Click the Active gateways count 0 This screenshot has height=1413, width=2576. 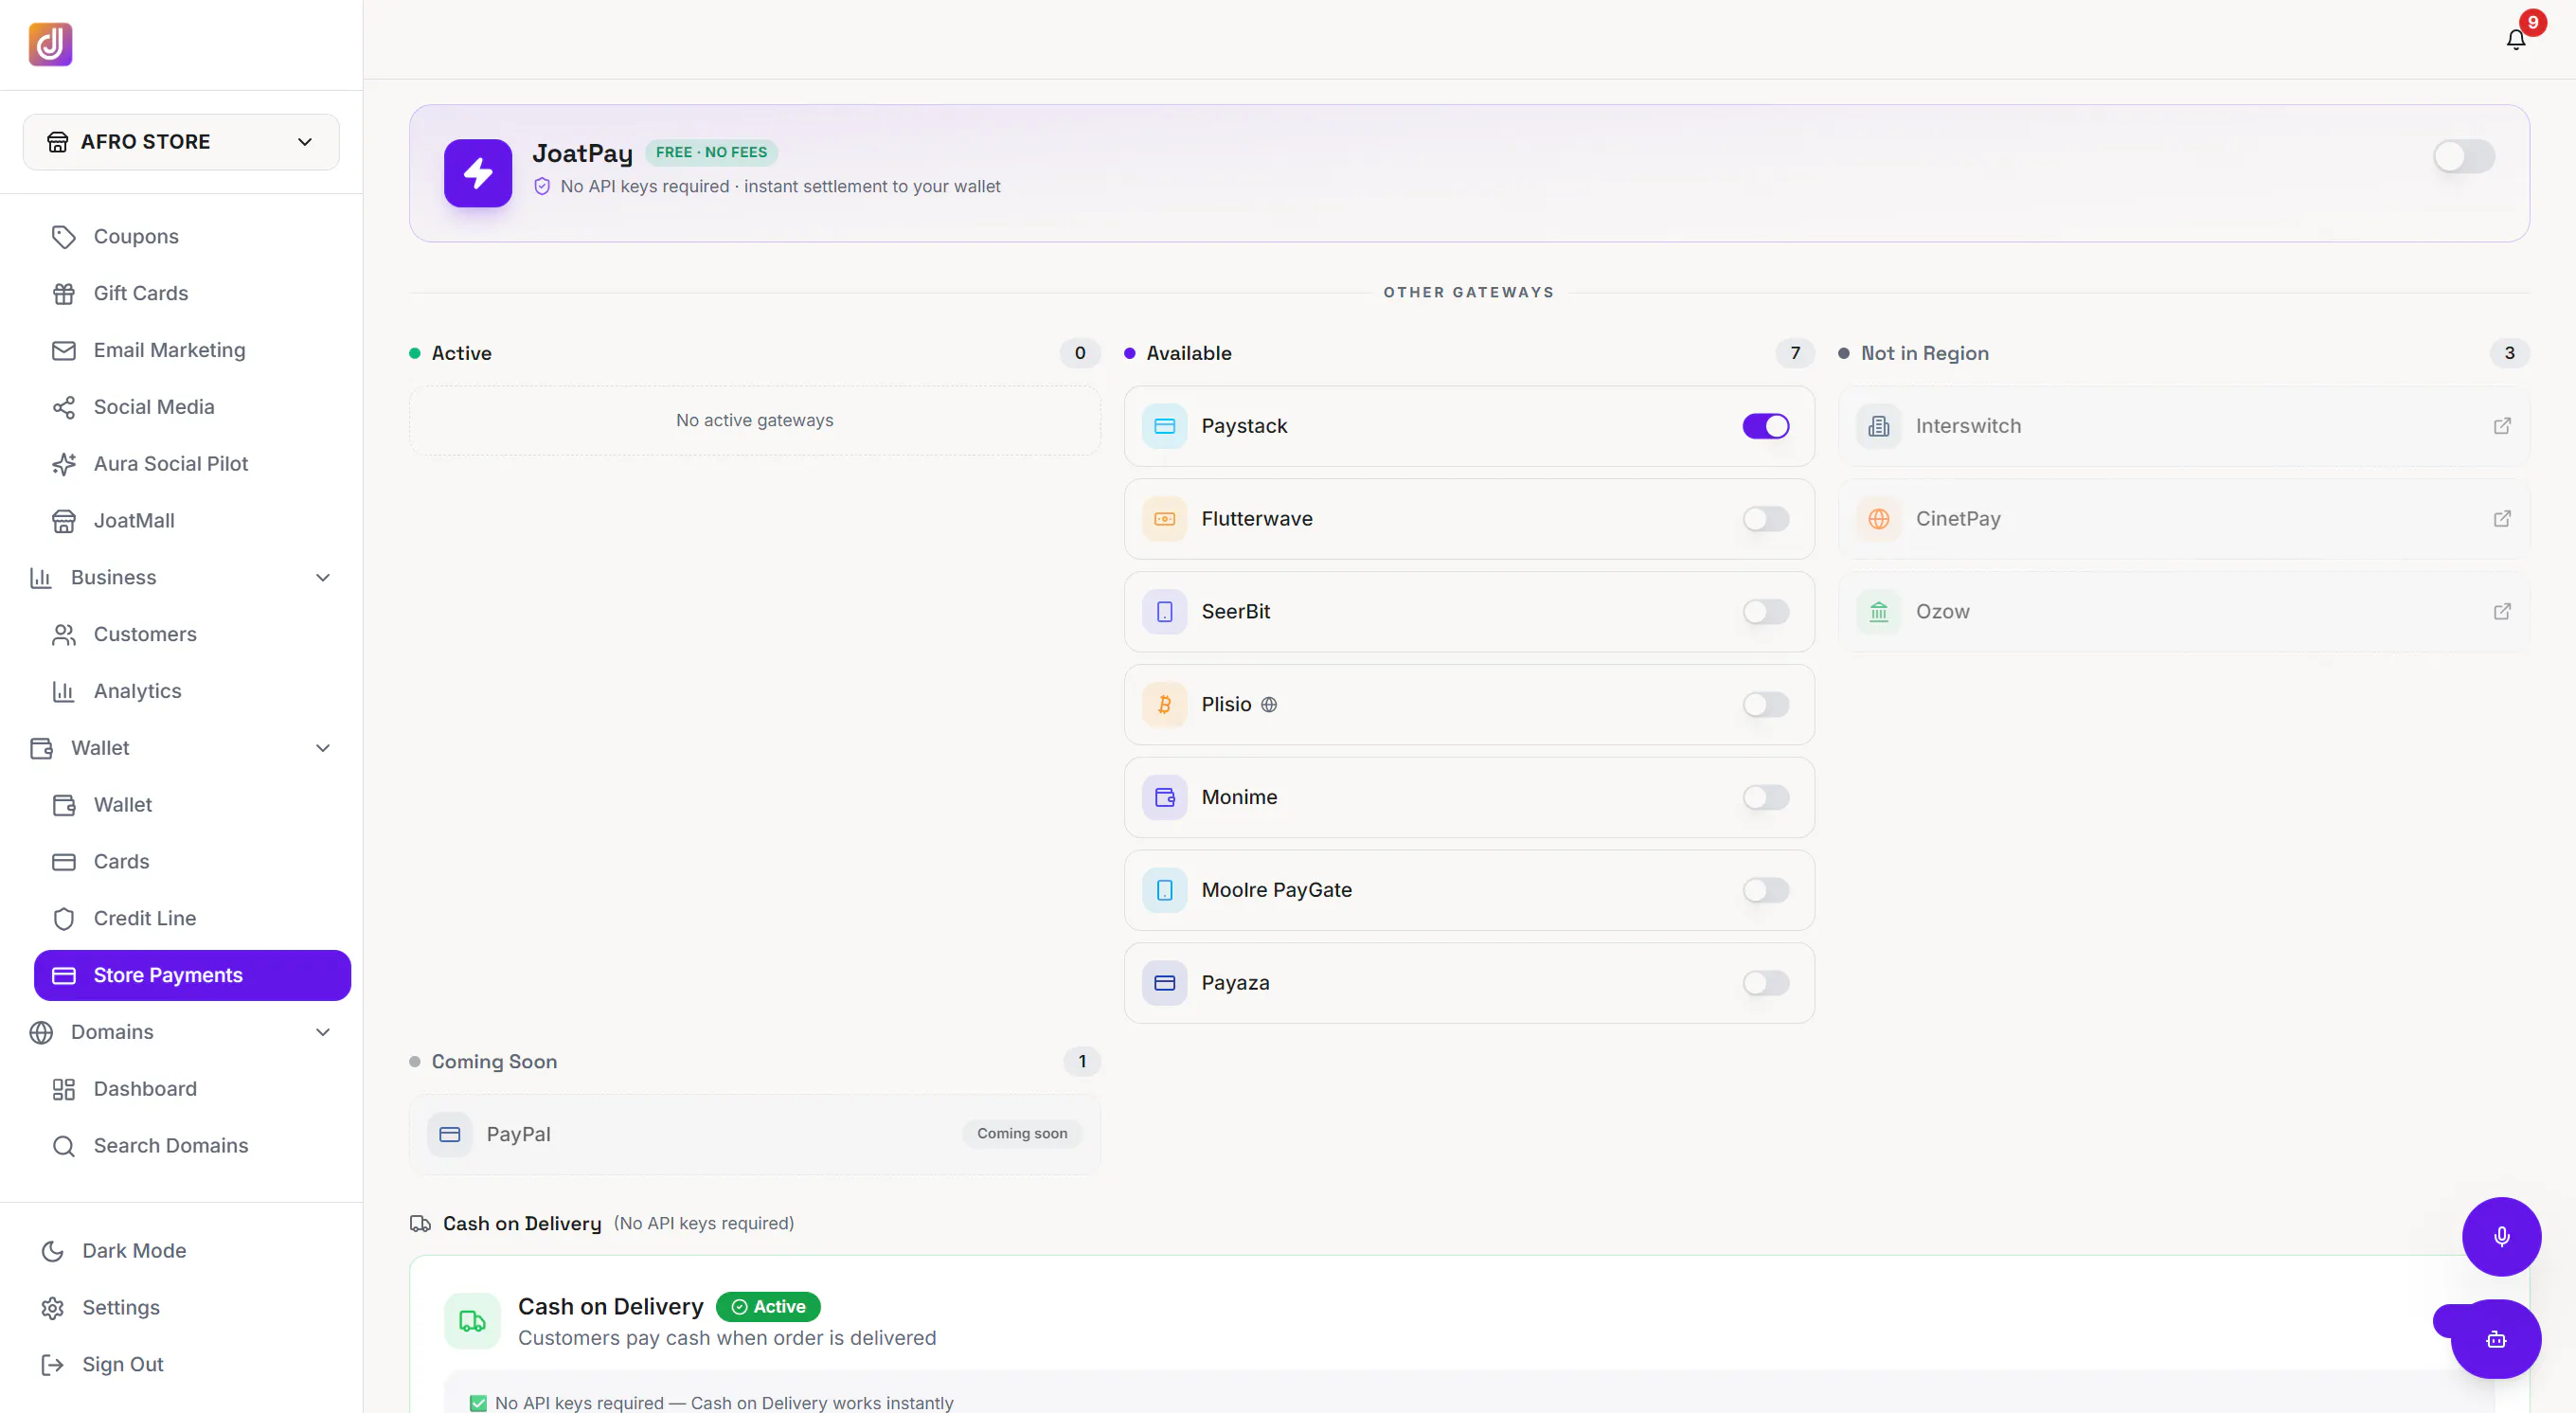click(x=1080, y=353)
